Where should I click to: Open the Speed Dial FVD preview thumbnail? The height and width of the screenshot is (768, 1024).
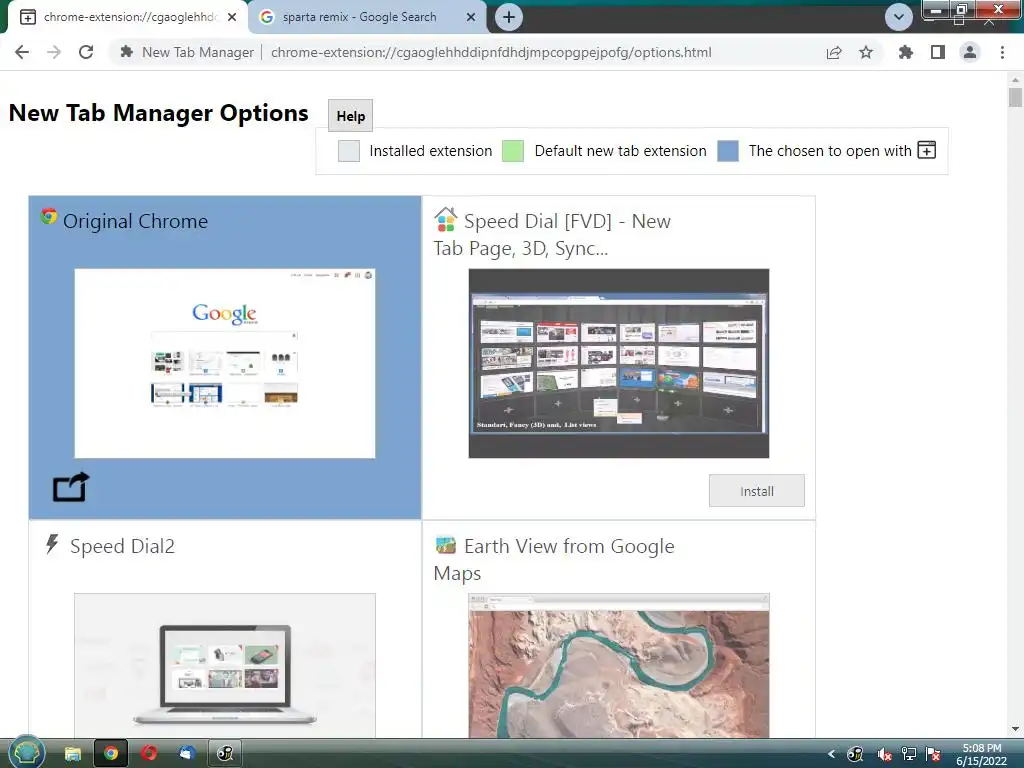click(x=618, y=363)
